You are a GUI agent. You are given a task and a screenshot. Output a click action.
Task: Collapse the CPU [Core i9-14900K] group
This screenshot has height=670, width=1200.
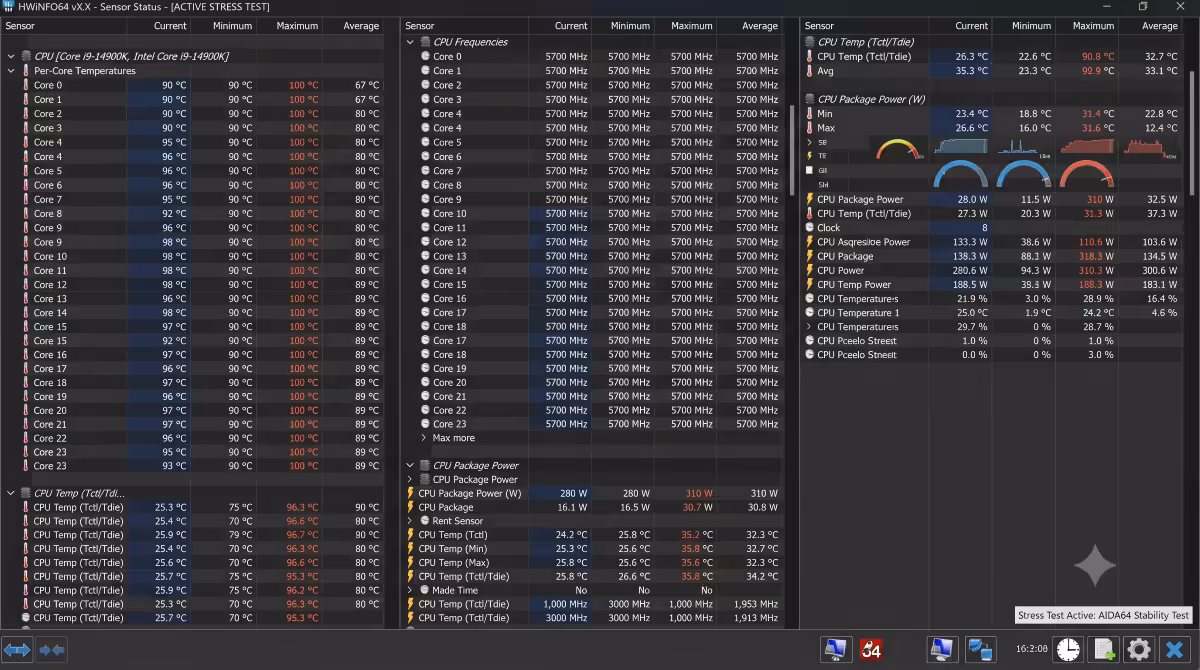tap(11, 57)
